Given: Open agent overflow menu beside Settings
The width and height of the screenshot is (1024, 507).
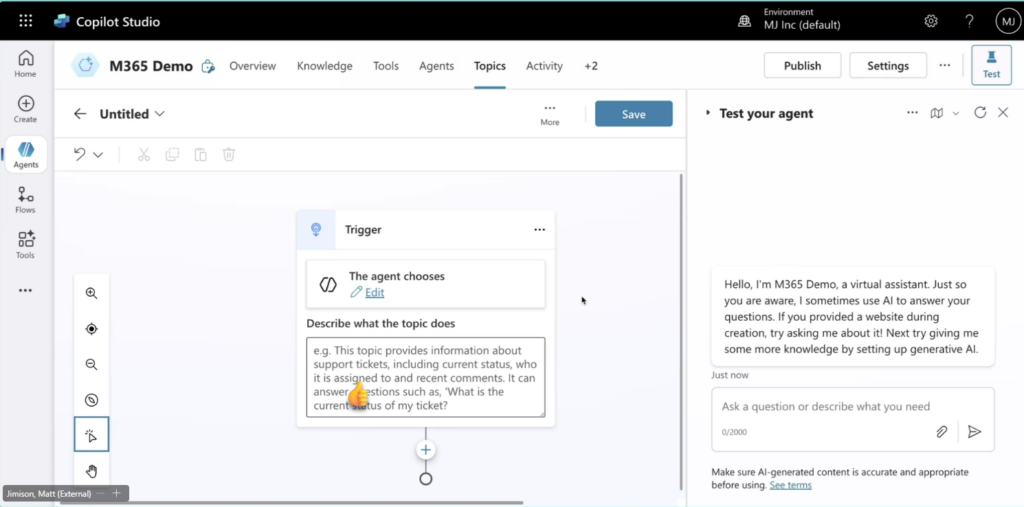Looking at the screenshot, I should pyautogui.click(x=944, y=65).
